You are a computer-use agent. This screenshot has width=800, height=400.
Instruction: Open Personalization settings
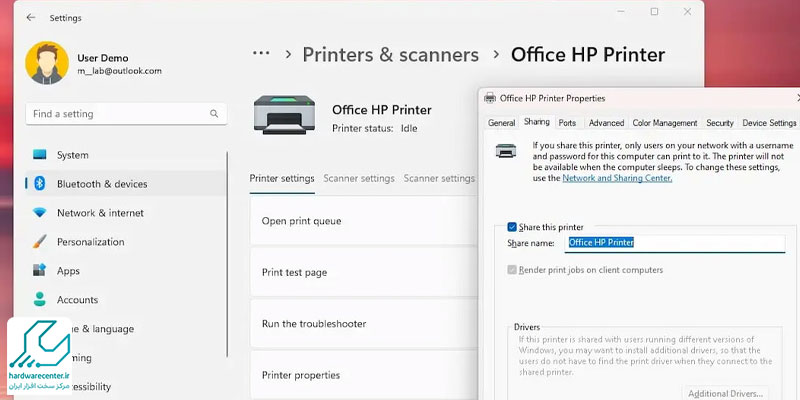[126, 242]
